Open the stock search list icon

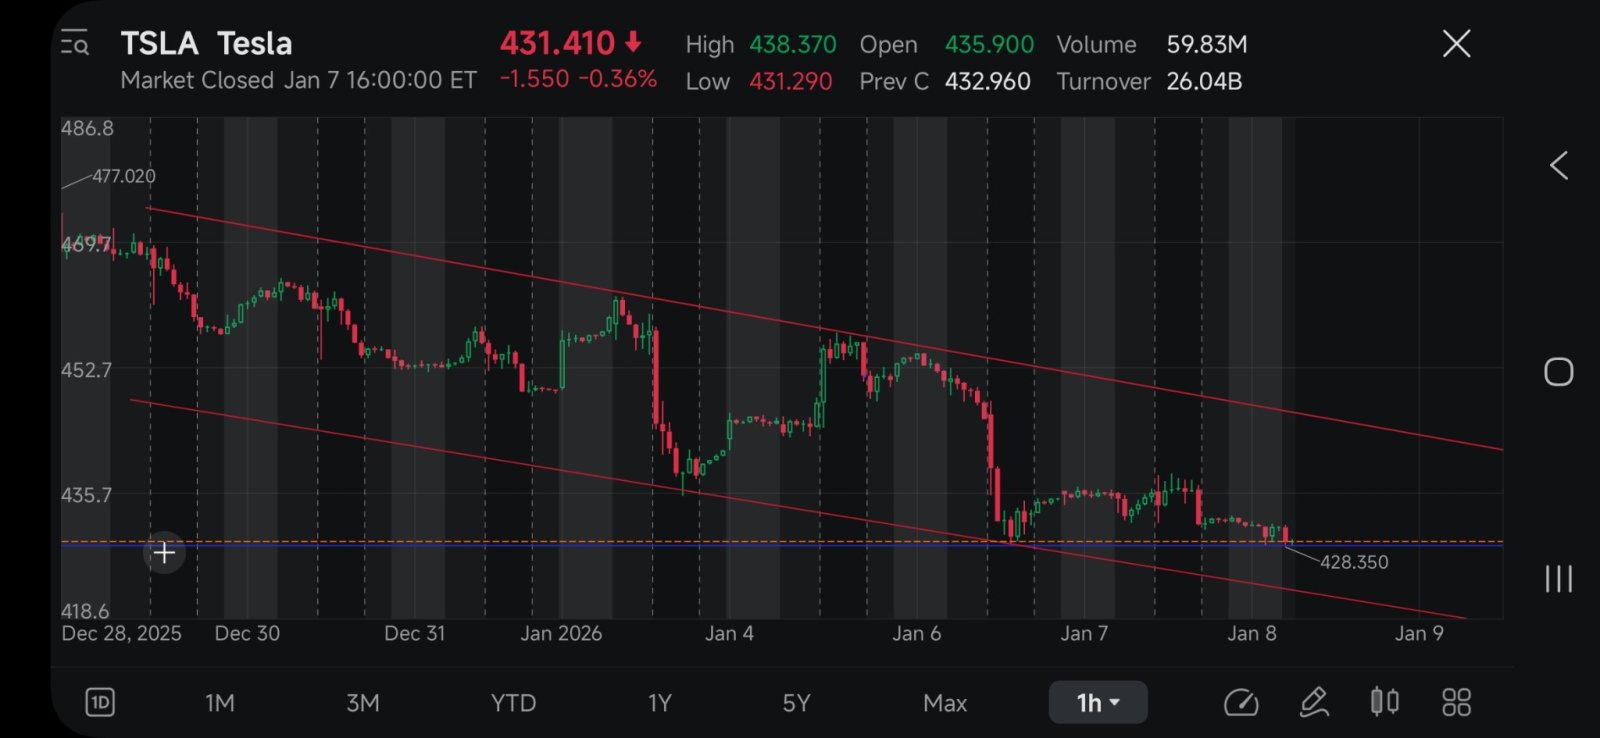[x=75, y=43]
